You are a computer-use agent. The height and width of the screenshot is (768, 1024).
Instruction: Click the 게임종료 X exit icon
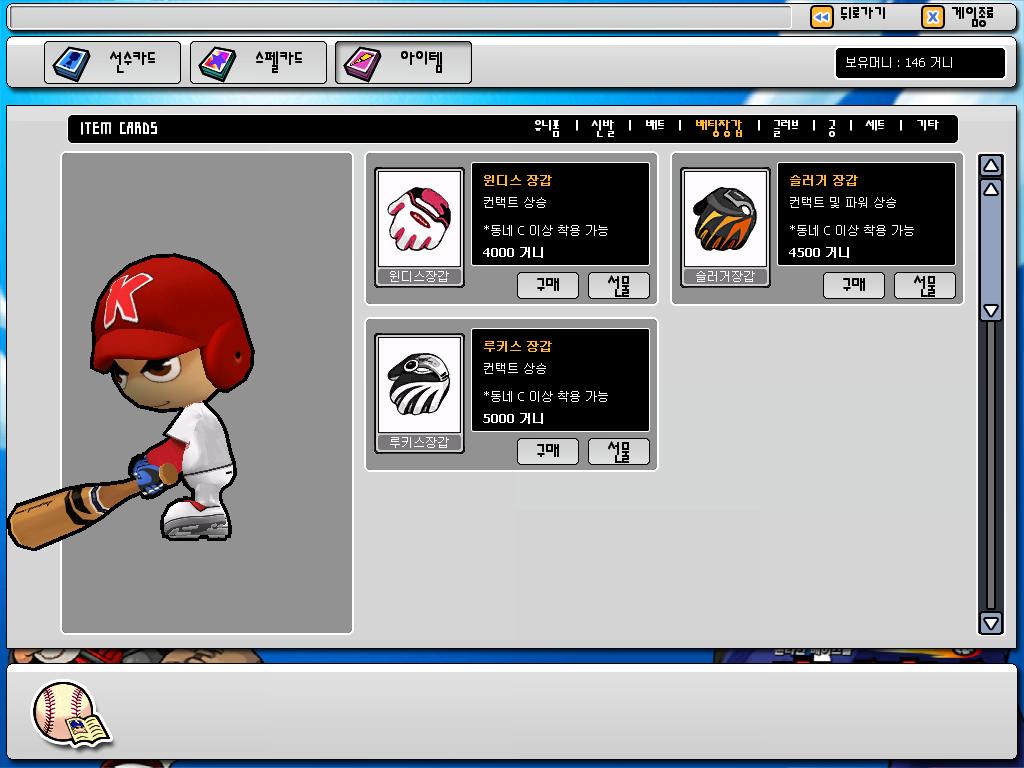(932, 17)
